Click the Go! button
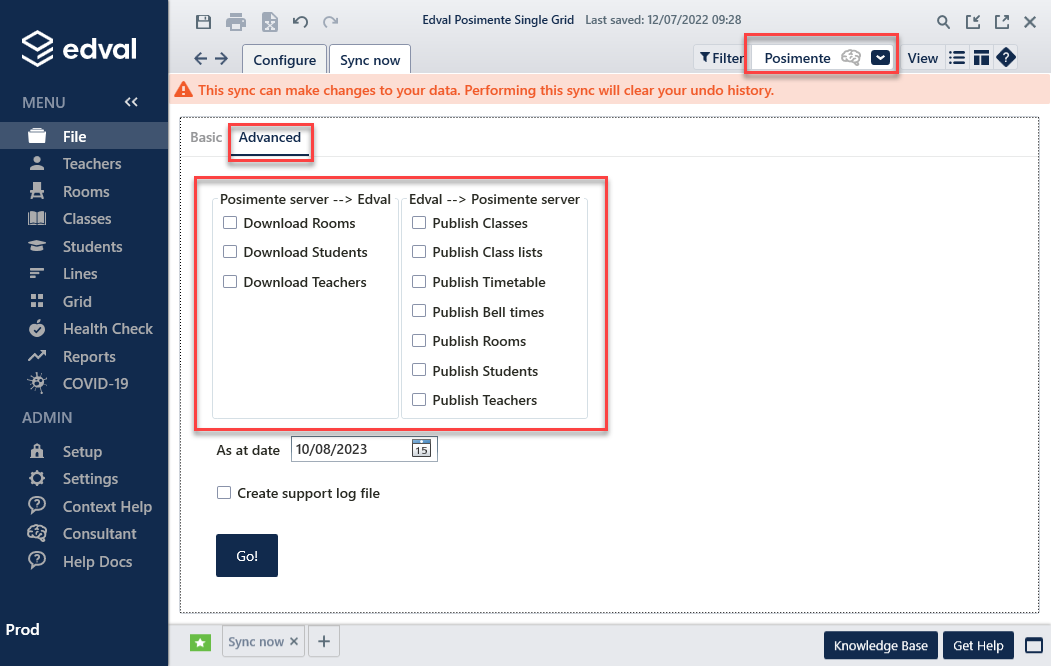 click(x=247, y=555)
